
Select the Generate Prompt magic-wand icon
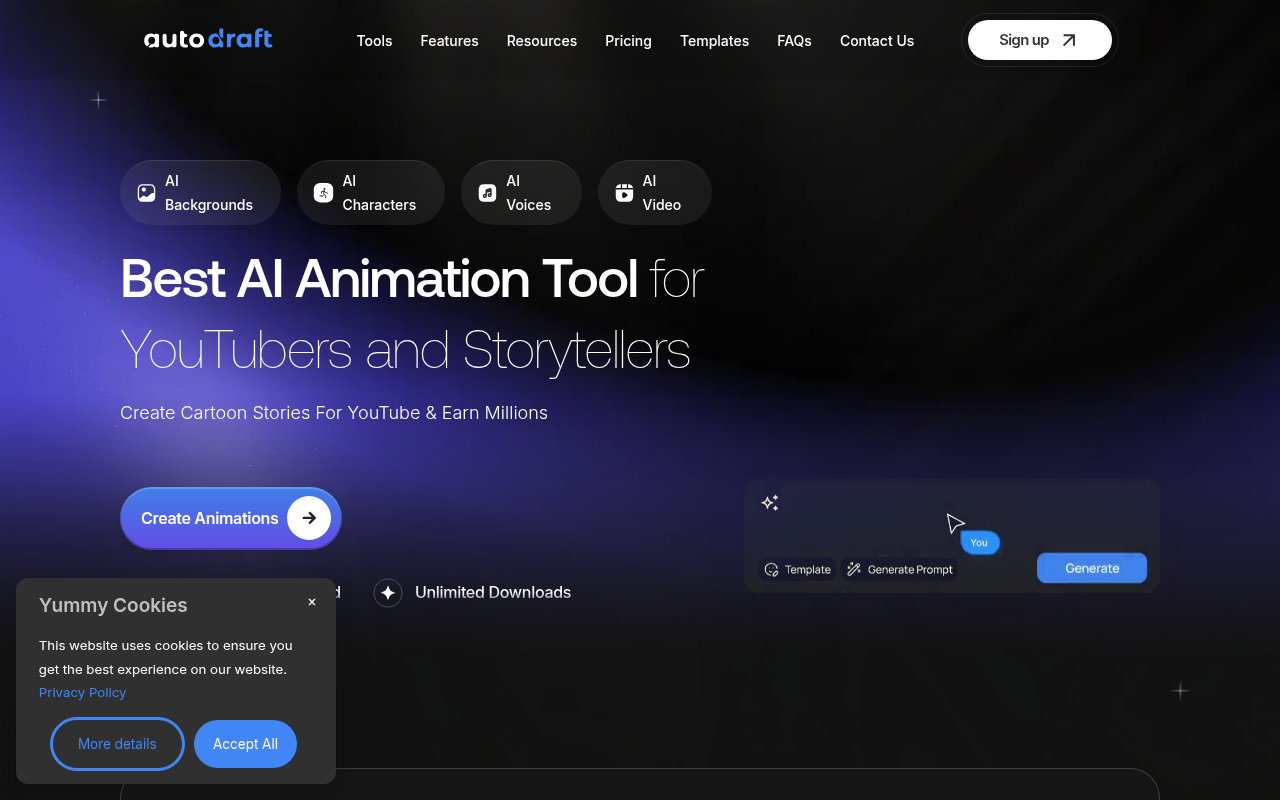(x=853, y=569)
